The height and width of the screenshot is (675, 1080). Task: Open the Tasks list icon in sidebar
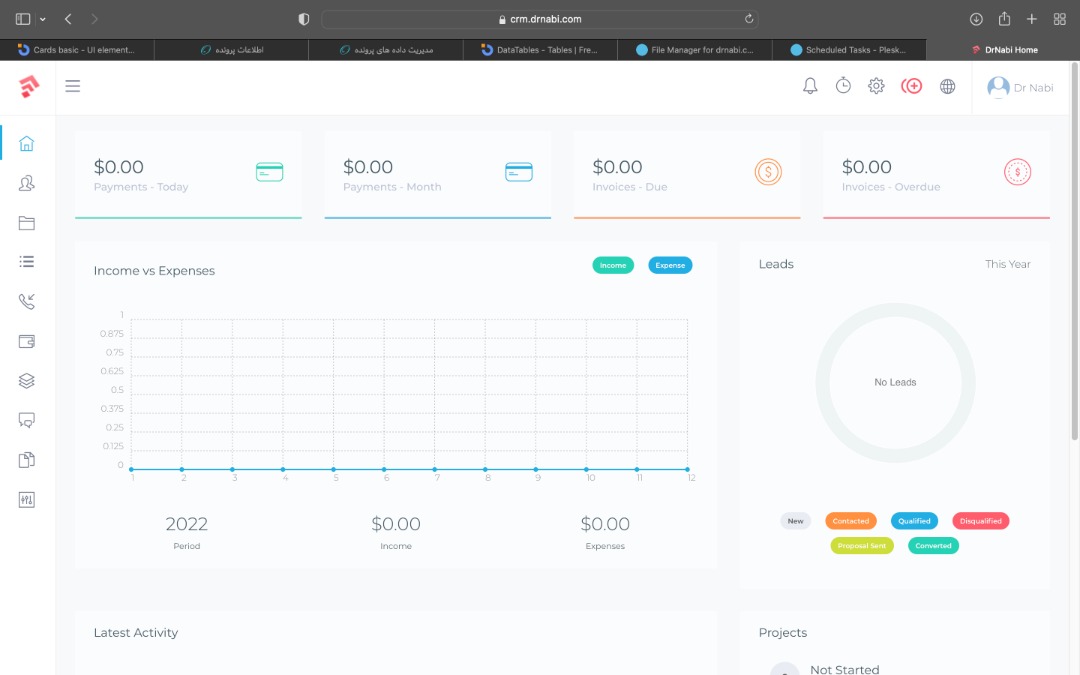pyautogui.click(x=26, y=261)
